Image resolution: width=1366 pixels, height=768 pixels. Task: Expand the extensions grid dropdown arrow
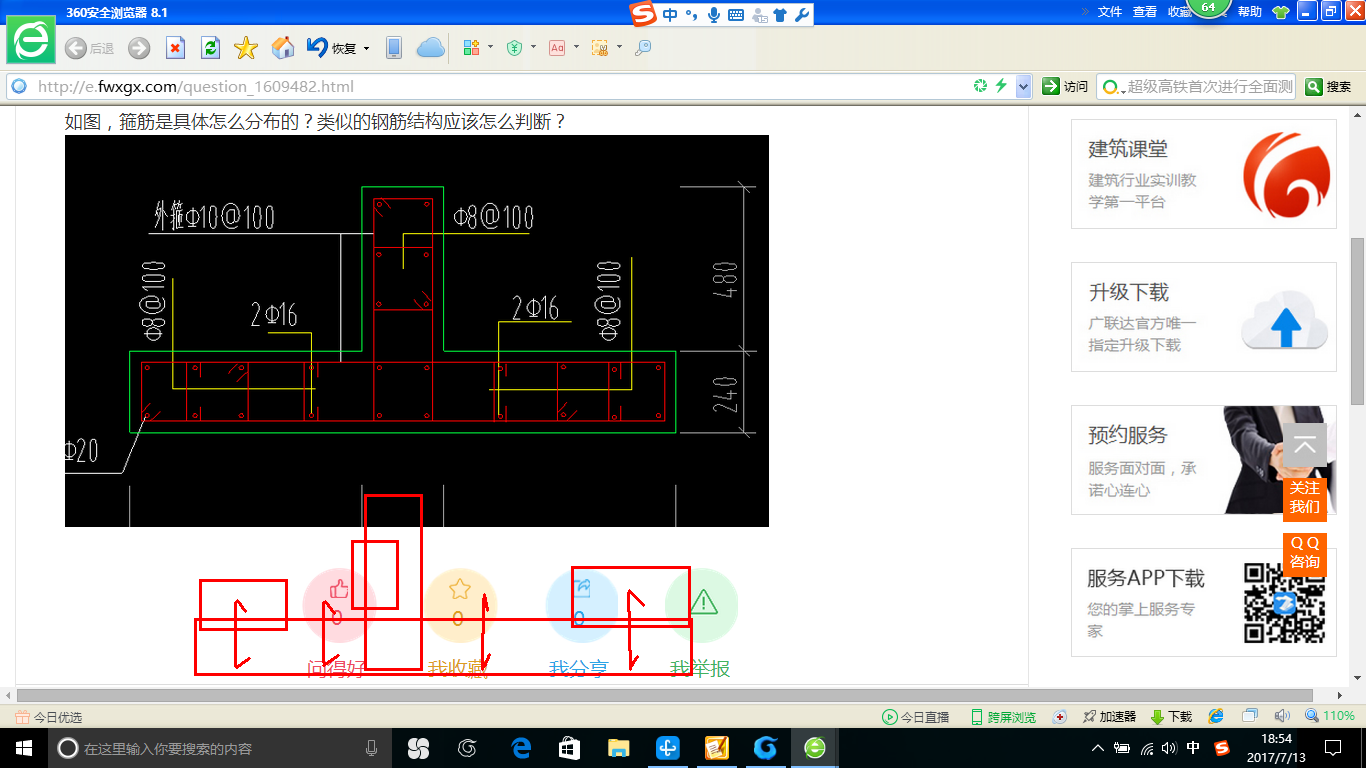[490, 47]
